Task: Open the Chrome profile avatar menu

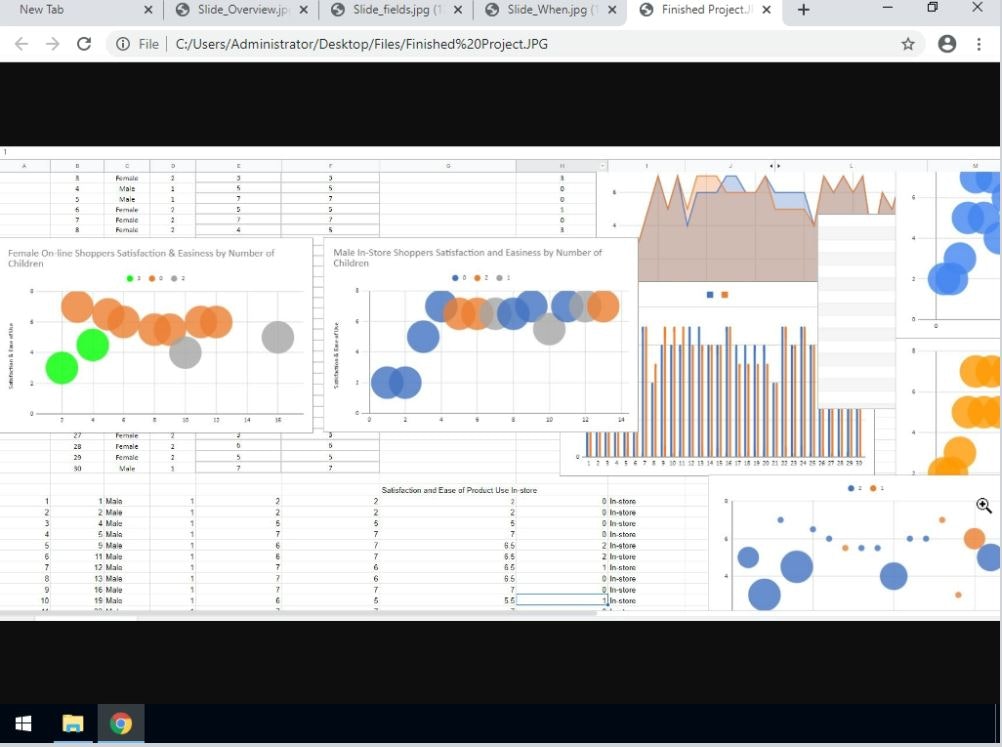Action: point(946,44)
